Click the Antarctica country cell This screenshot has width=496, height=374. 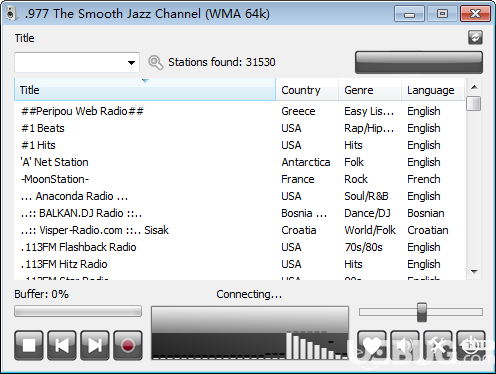(306, 162)
